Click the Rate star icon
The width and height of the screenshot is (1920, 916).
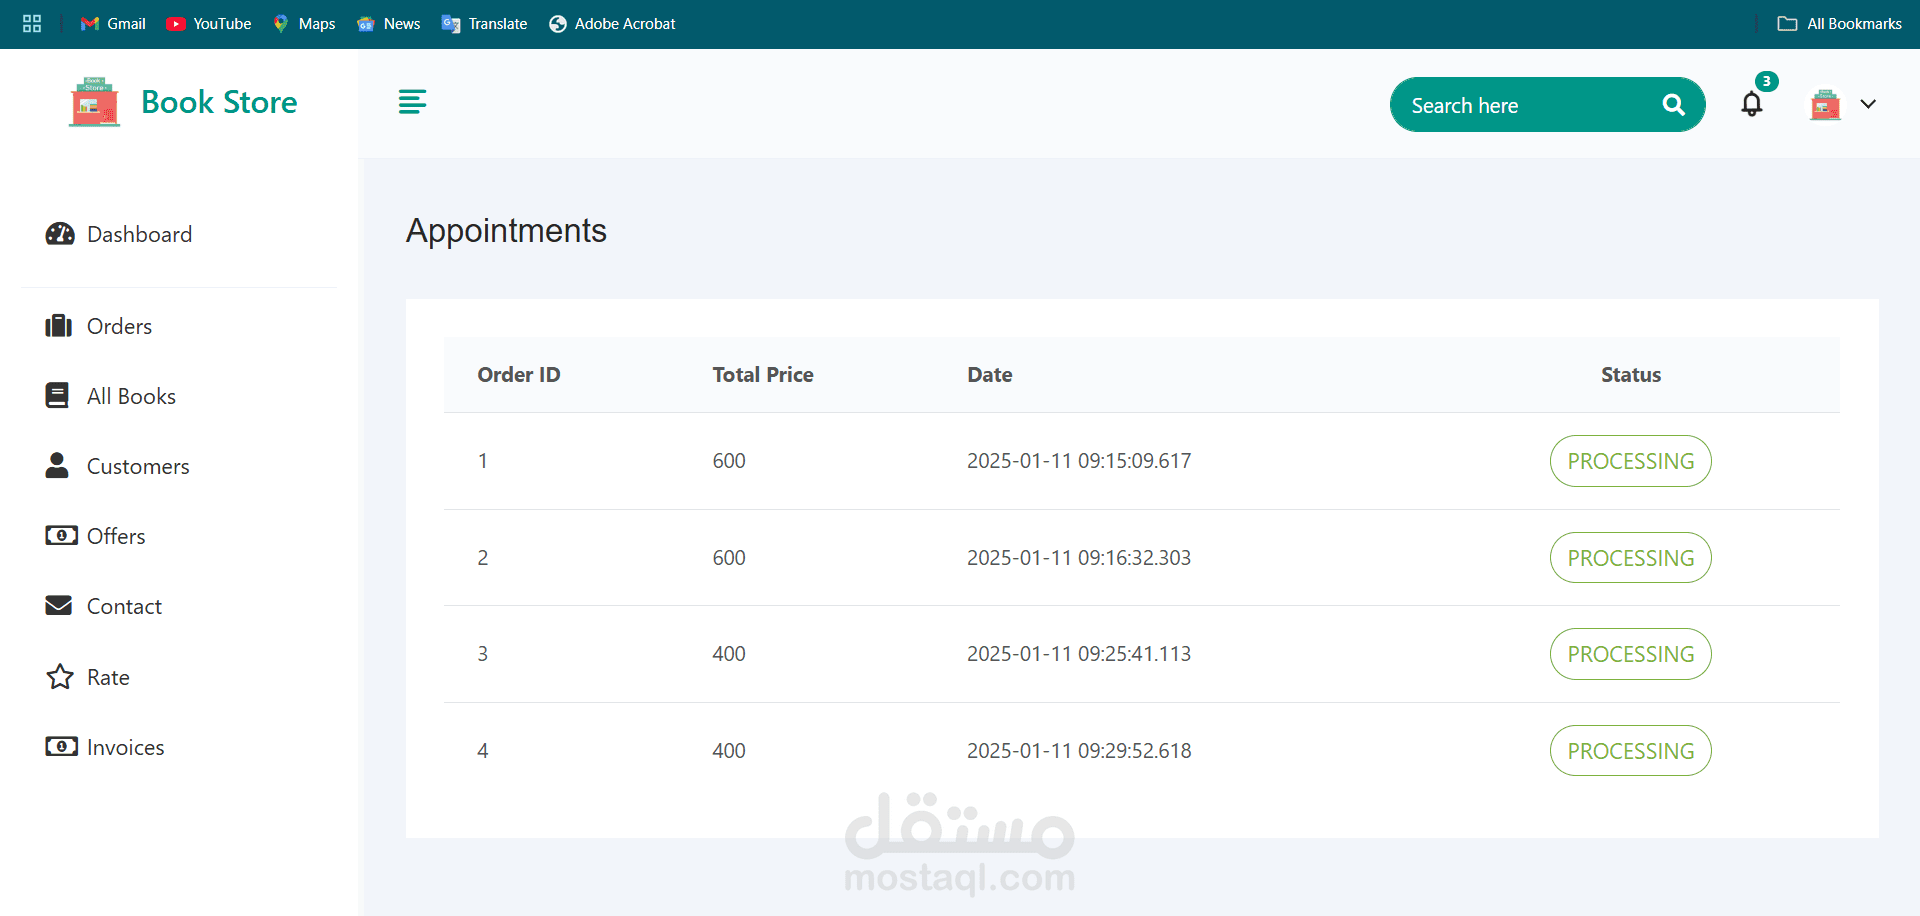tap(60, 677)
